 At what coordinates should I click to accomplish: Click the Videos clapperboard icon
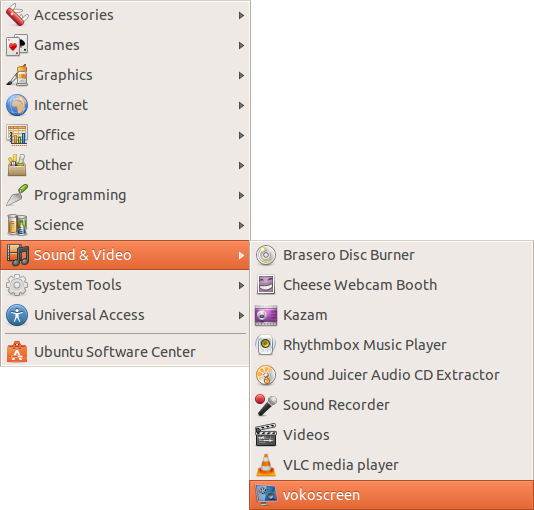pos(266,435)
